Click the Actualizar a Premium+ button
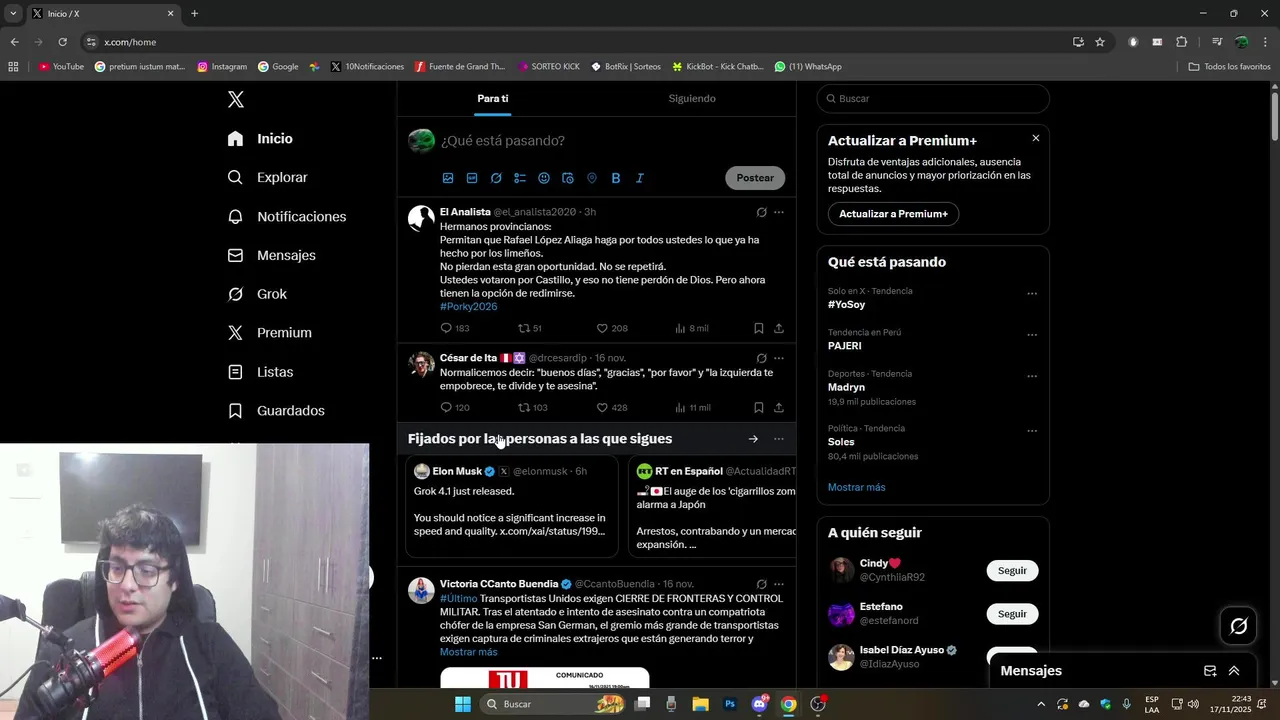The width and height of the screenshot is (1280, 720). [x=893, y=214]
